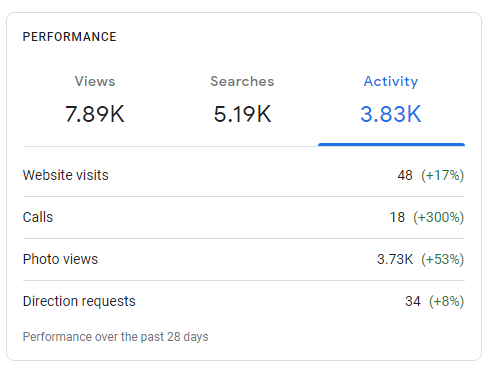Click the +8% change figure
The width and height of the screenshot is (494, 369).
pos(447,301)
